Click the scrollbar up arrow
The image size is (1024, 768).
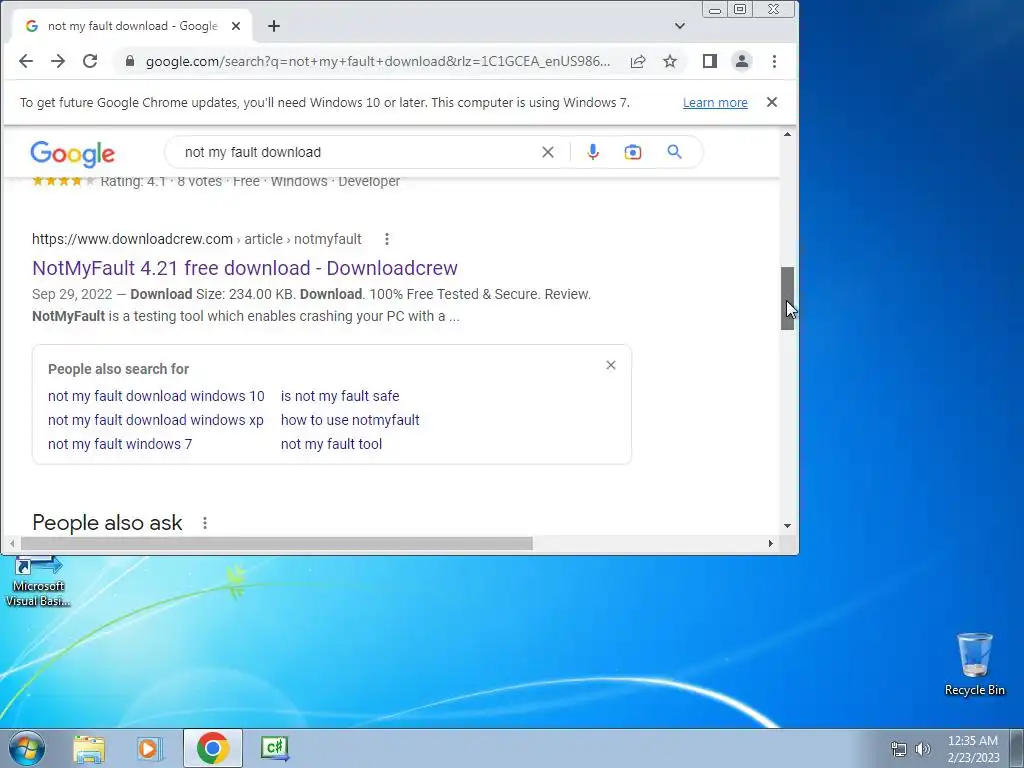pos(788,135)
